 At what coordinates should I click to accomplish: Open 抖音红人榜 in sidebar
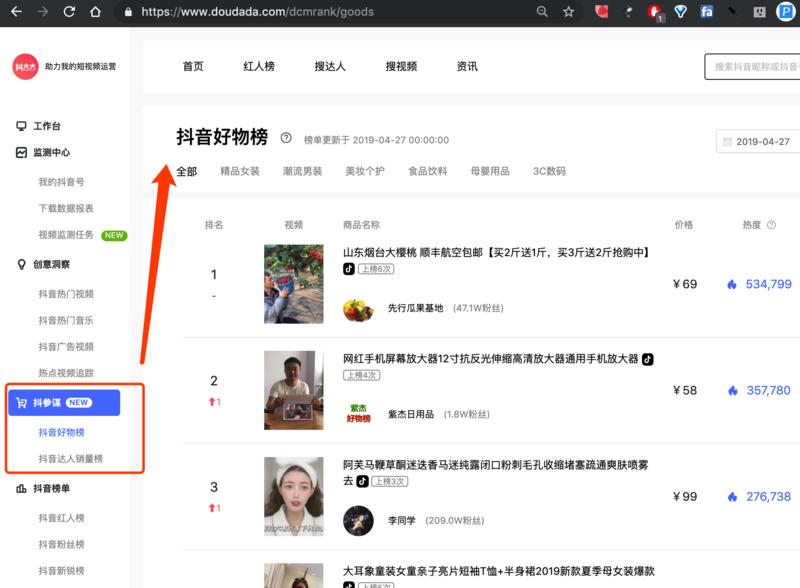click(61, 518)
